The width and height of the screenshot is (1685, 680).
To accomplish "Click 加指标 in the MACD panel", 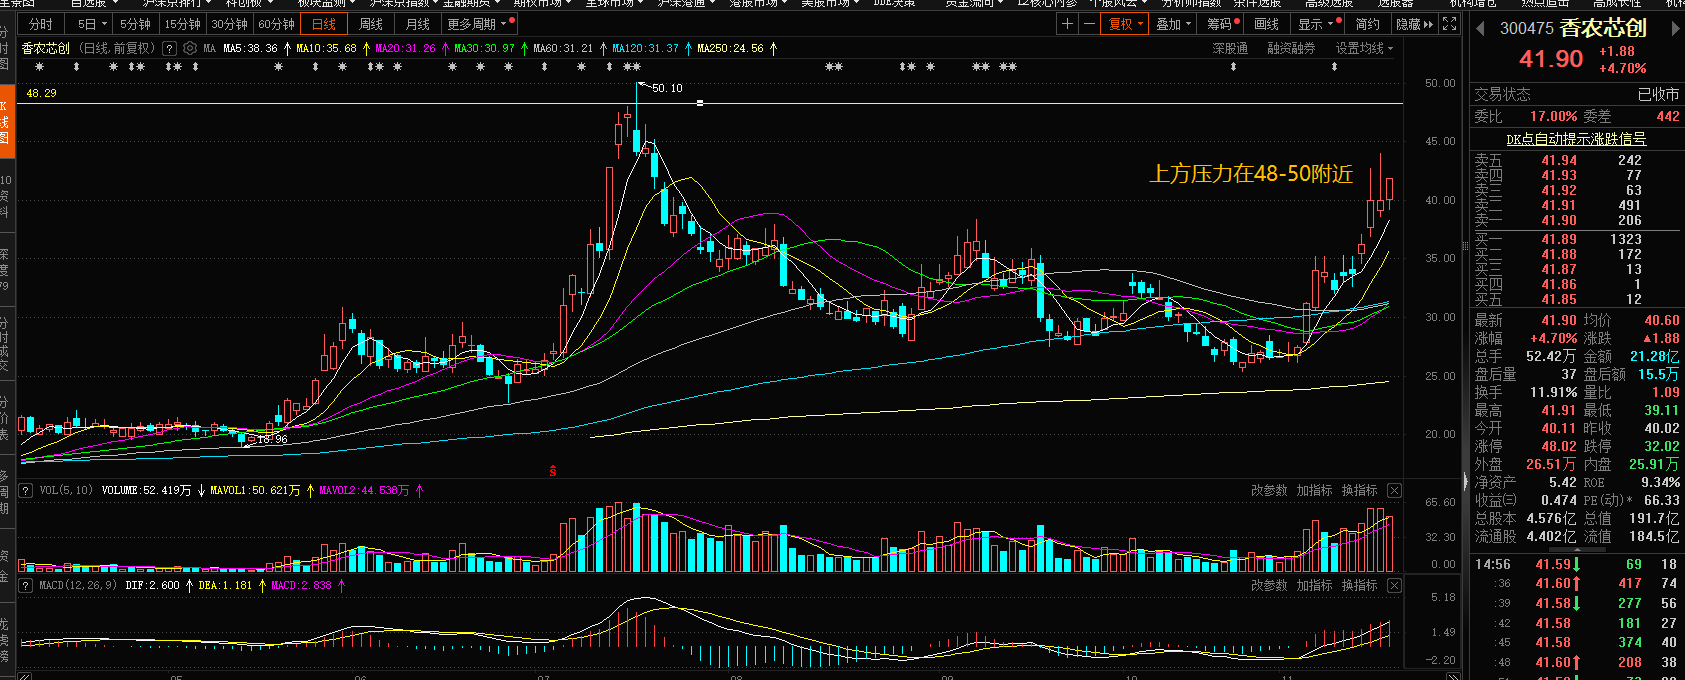I will (x=1314, y=585).
